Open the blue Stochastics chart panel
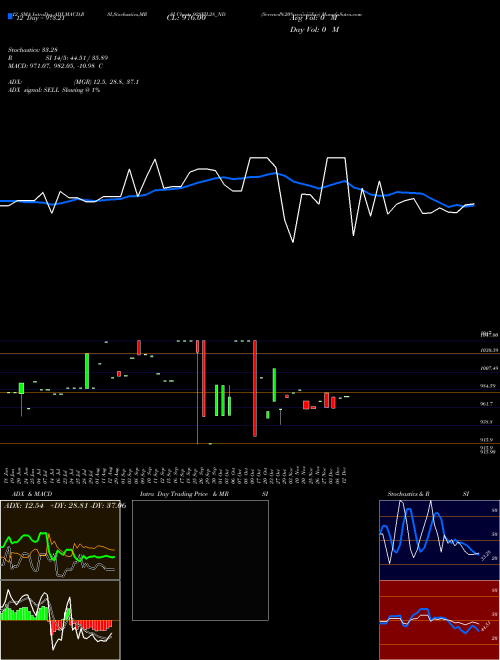This screenshot has width=500, height=660. (439, 540)
